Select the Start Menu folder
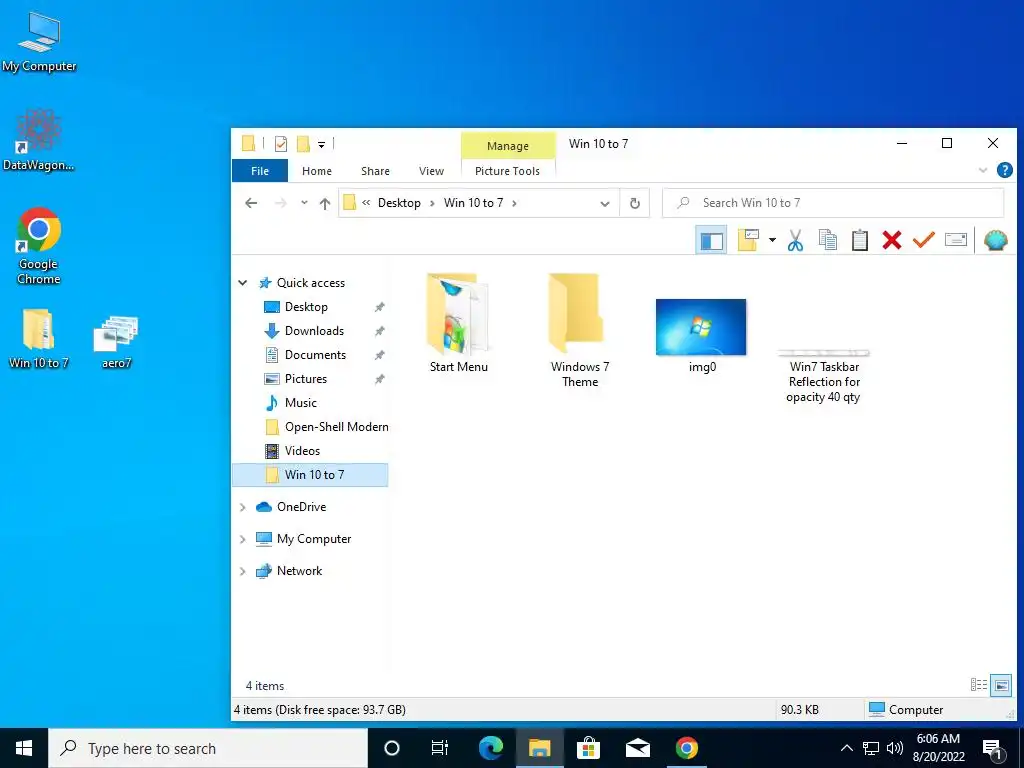Viewport: 1024px width, 768px height. tap(458, 324)
